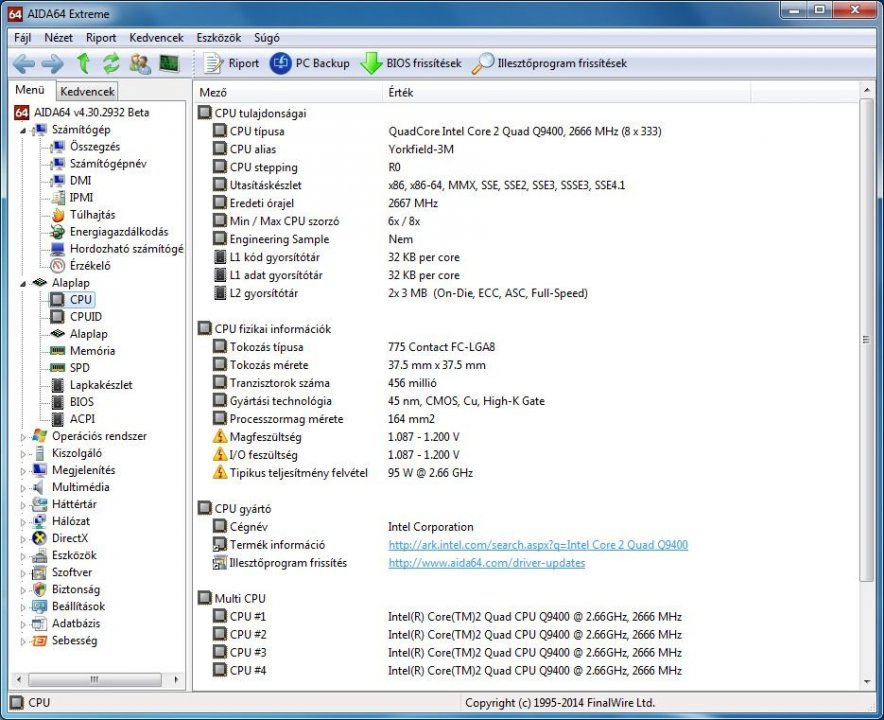Select Memória tree item

92,351
